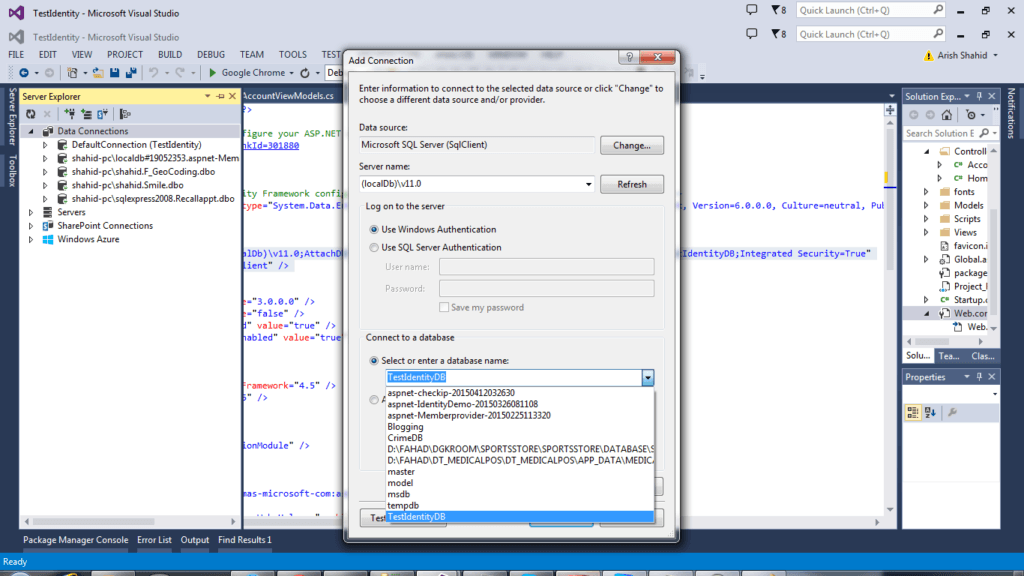Expand the fonts folder in Solution Explorer
1024x576 pixels.
(x=926, y=192)
